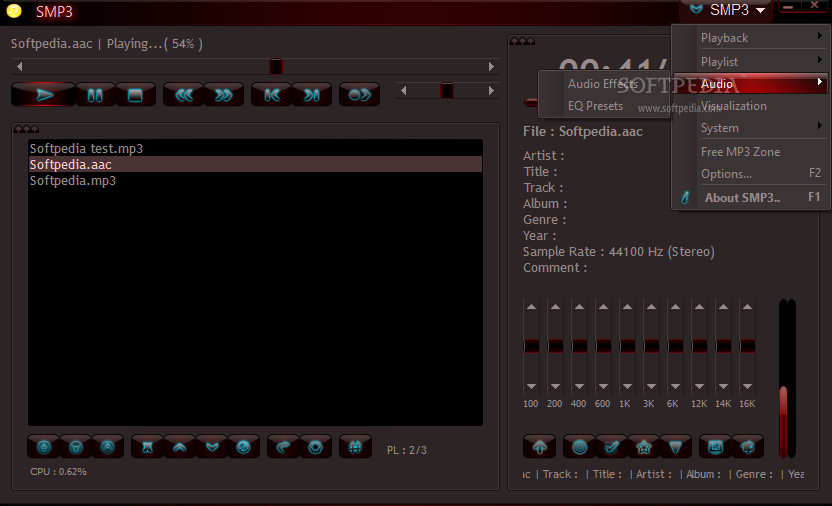Open the About SMP3 feather icon entry
The width and height of the screenshot is (832, 506).
(750, 198)
